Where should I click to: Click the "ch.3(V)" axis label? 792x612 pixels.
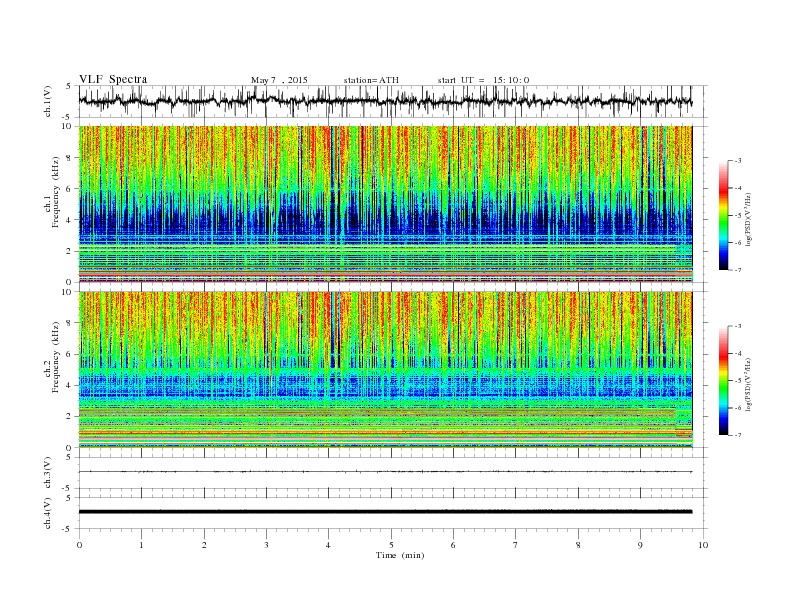[48, 473]
